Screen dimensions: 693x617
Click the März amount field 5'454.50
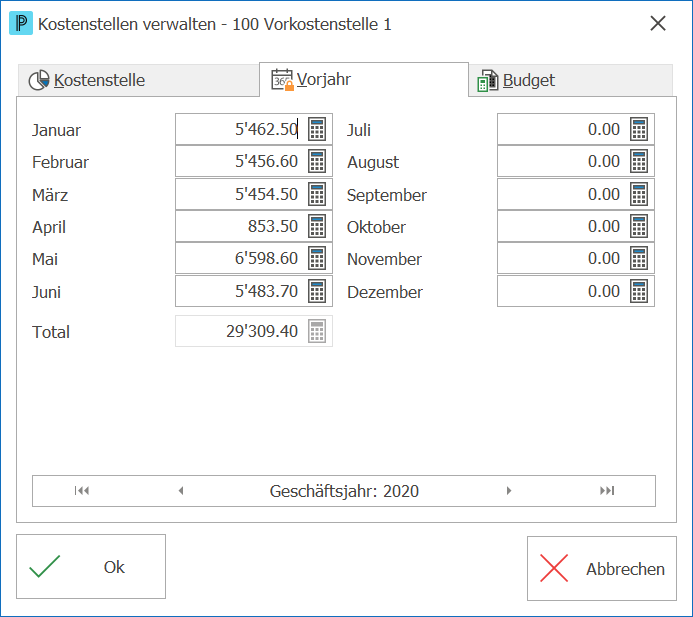pos(254,194)
